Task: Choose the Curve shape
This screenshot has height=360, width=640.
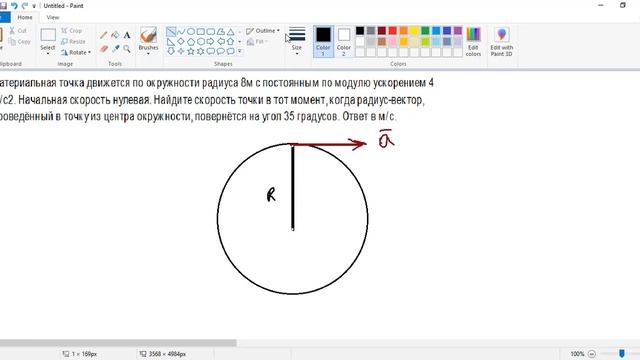Action: coord(181,31)
